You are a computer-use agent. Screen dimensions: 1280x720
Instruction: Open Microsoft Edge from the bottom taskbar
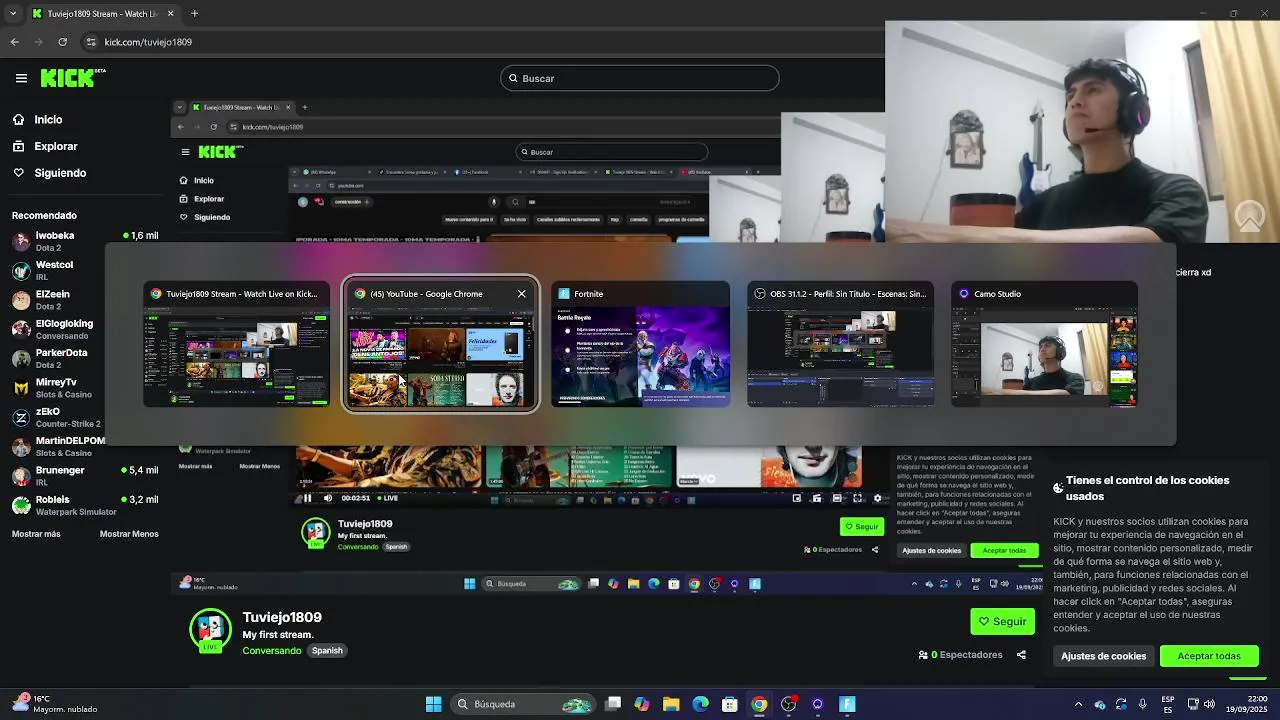700,704
